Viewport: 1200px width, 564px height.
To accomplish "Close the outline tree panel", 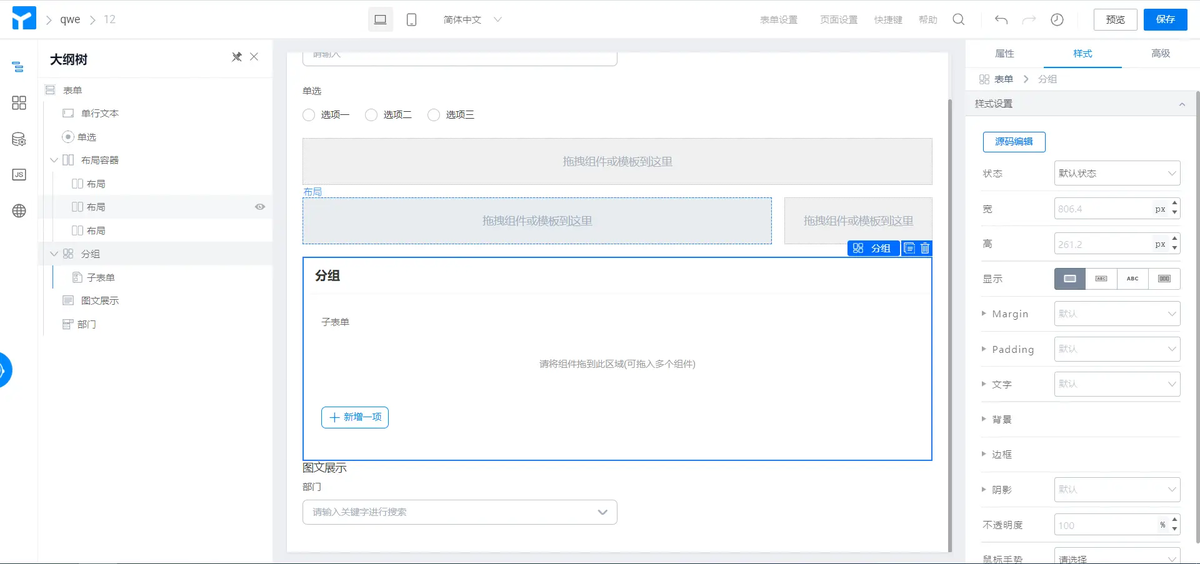I will point(254,57).
